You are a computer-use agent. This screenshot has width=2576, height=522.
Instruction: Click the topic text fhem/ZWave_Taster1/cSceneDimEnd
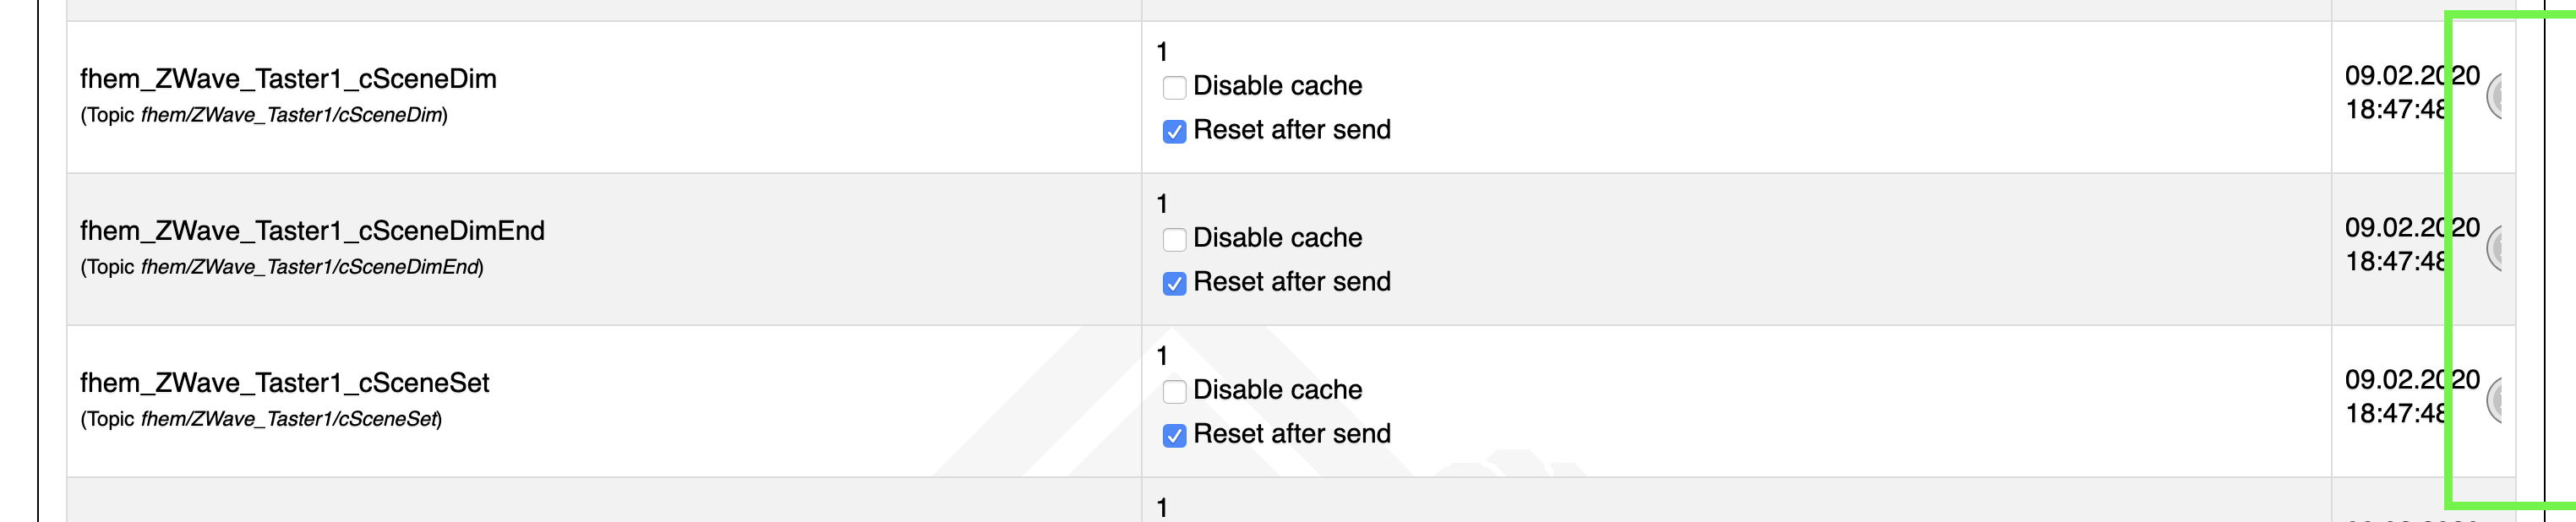pyautogui.click(x=310, y=267)
